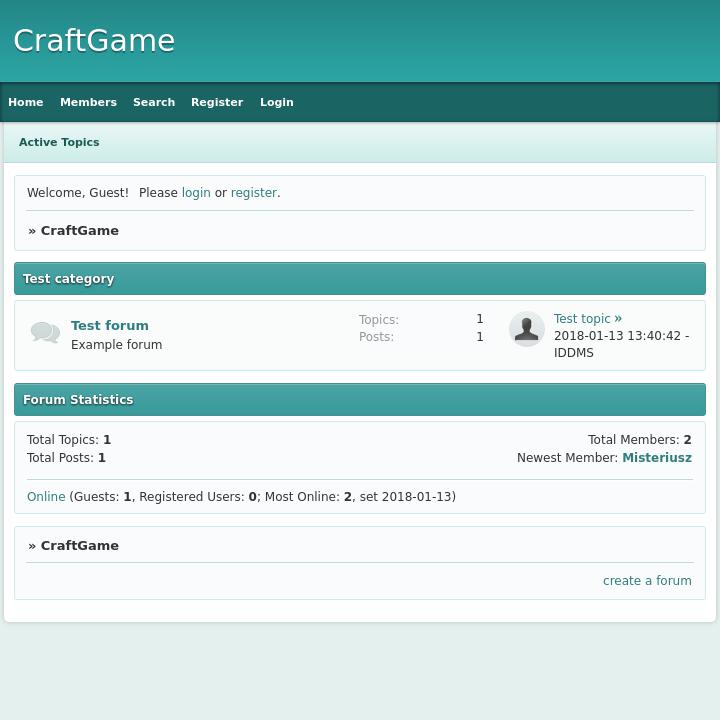View newest member Misteriusz profile
Screen dimensions: 720x720
point(656,458)
